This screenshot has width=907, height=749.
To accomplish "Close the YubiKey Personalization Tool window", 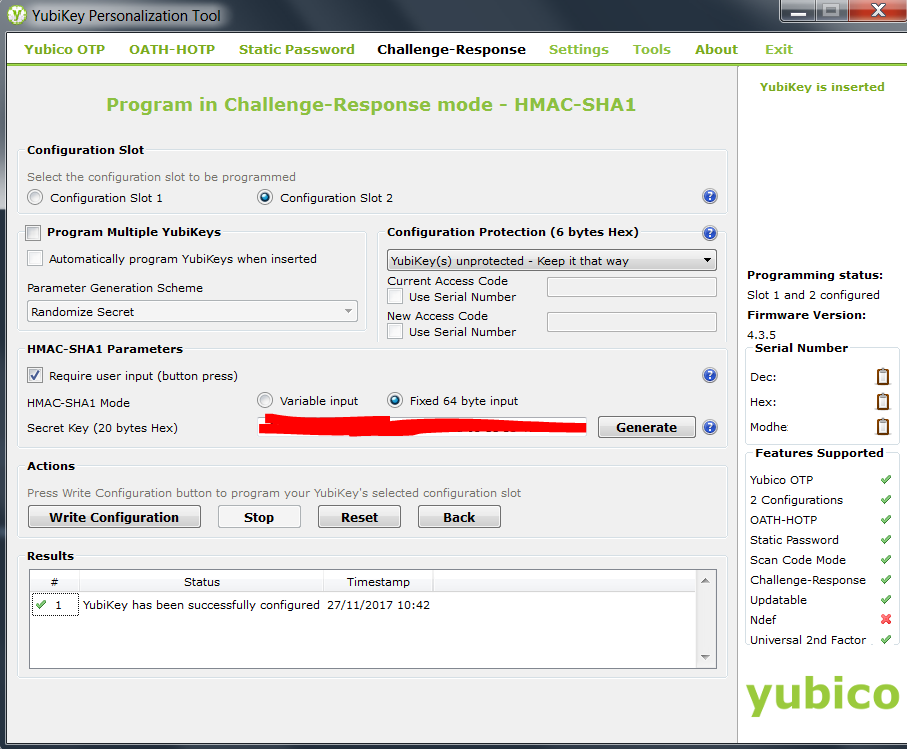I will 878,12.
